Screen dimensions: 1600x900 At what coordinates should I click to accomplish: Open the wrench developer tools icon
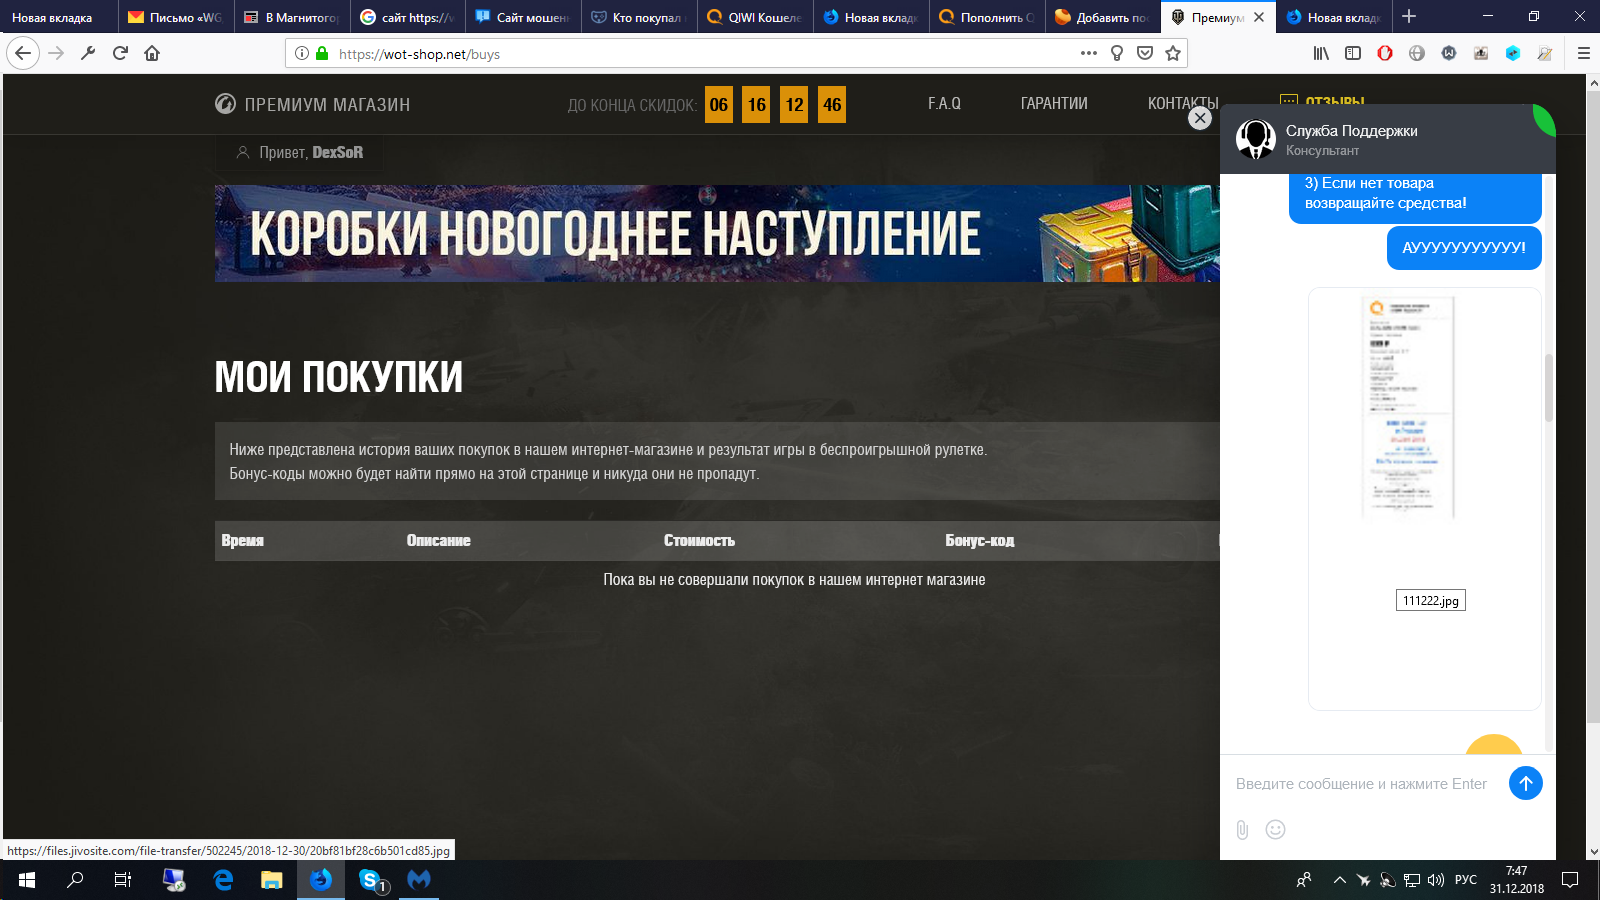[x=88, y=53]
